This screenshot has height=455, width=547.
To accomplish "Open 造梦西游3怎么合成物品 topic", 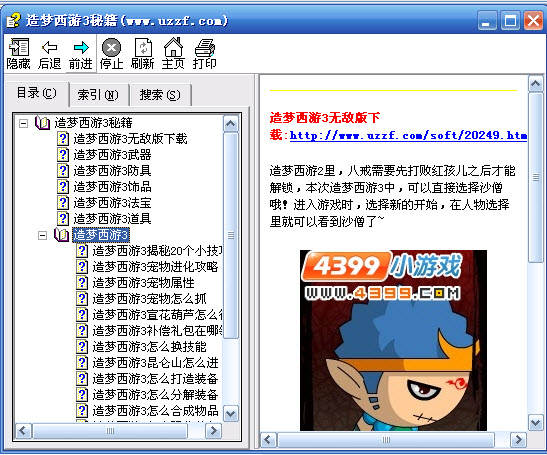I will pos(155,411).
